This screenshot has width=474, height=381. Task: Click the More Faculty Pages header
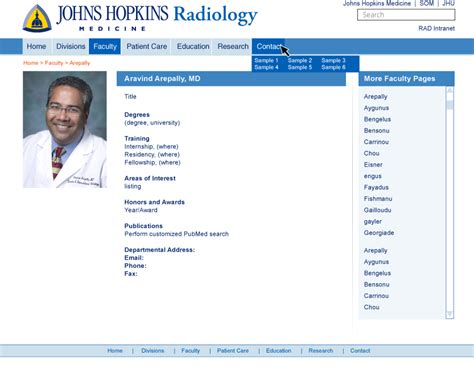(406, 79)
